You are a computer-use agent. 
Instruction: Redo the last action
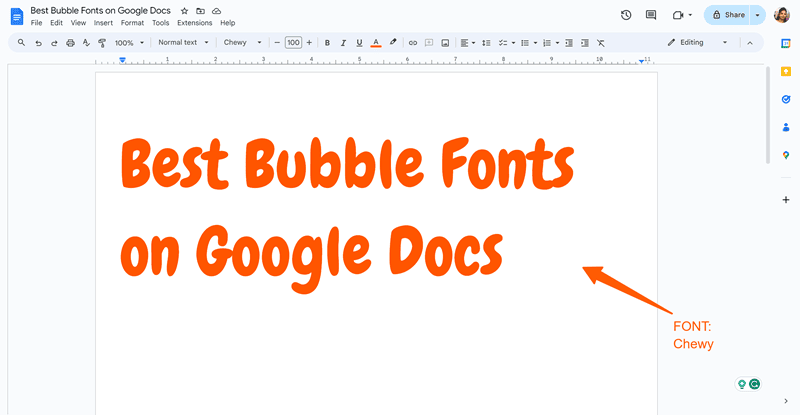coord(54,43)
